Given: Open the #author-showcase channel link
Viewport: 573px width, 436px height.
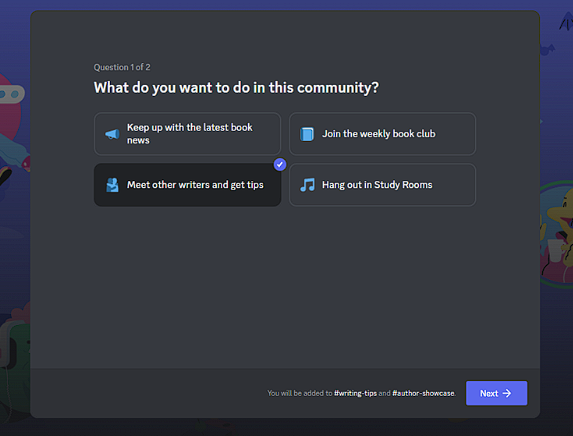Looking at the screenshot, I should pyautogui.click(x=423, y=393).
